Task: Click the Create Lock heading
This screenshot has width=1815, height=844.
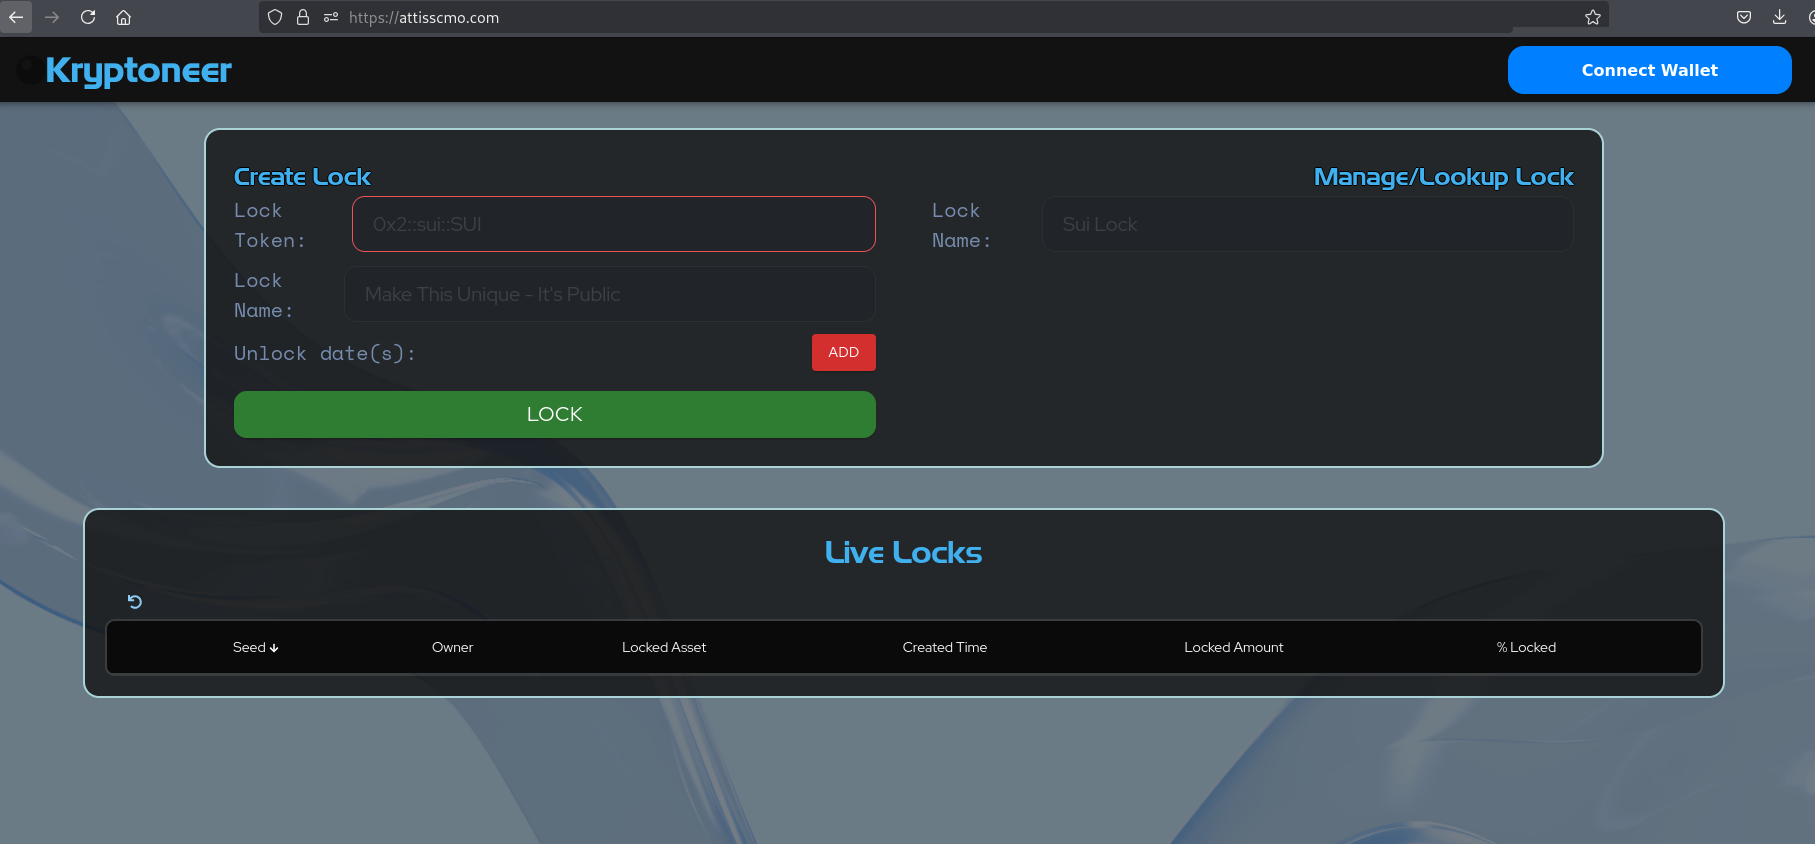Action: 302,177
